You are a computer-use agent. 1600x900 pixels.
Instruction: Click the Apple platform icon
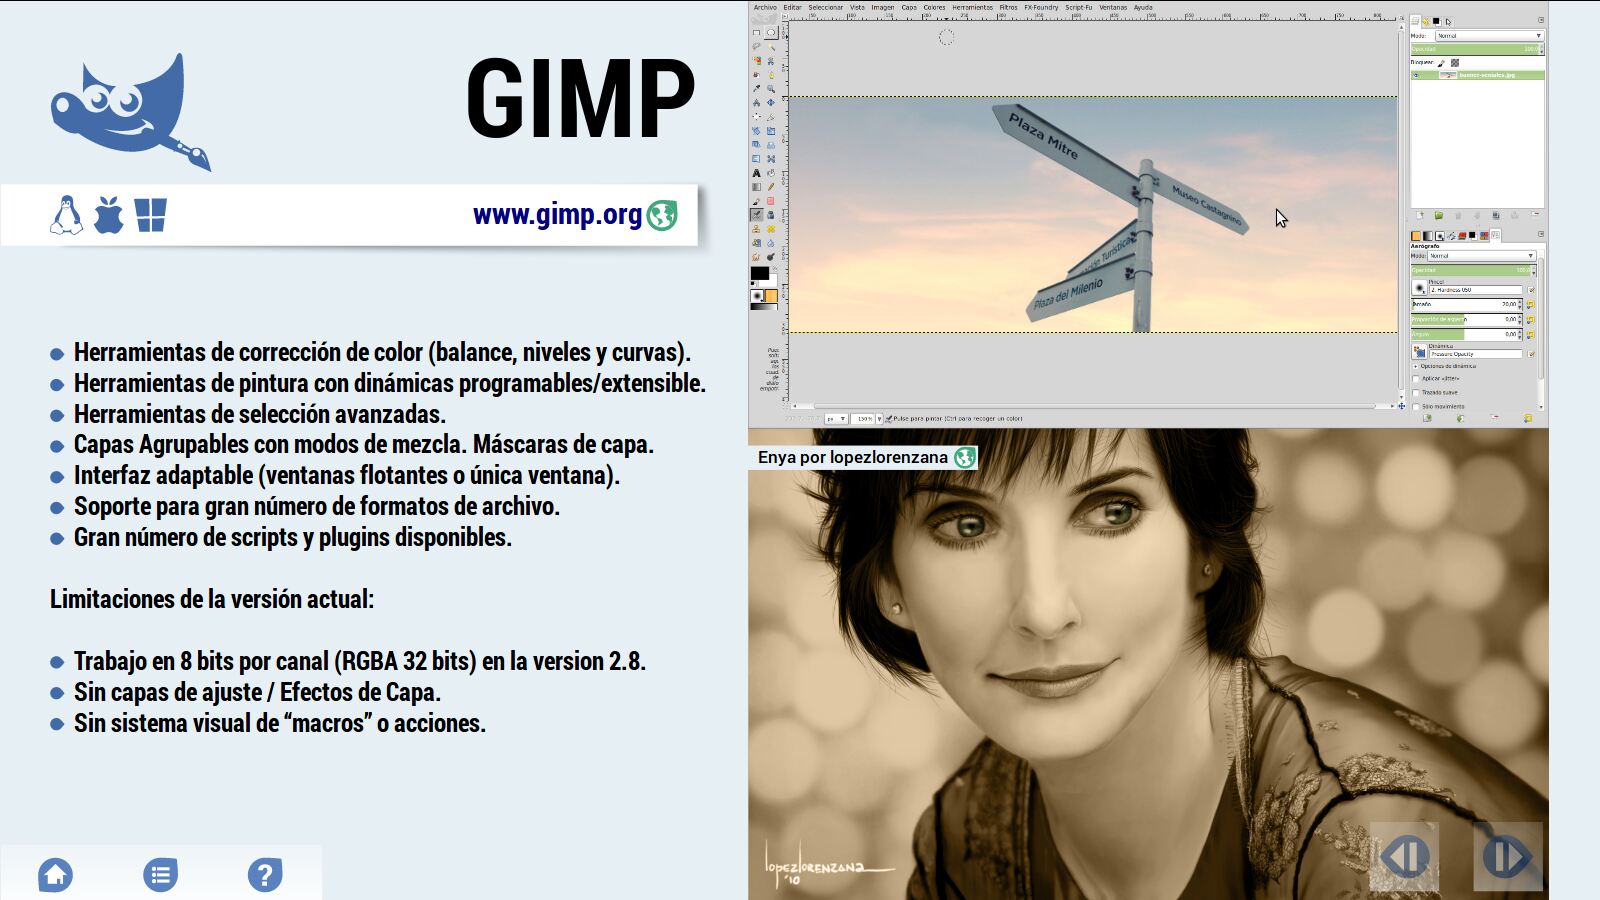(108, 215)
